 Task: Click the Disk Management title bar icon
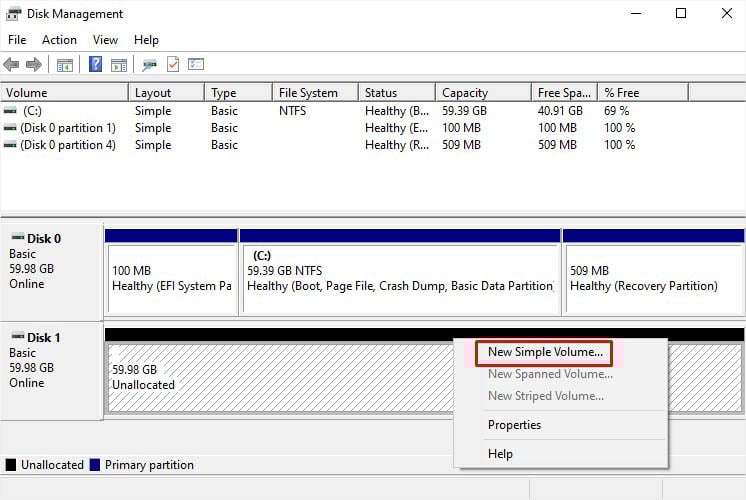(13, 14)
